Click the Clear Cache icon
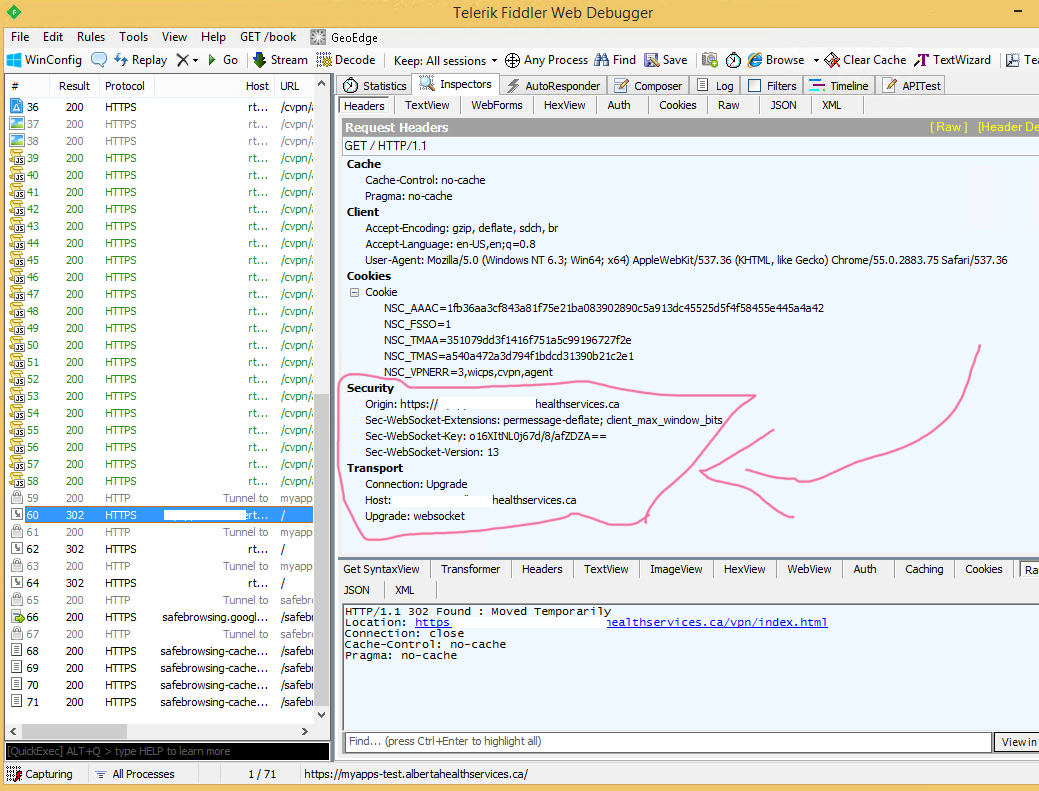 coord(864,59)
